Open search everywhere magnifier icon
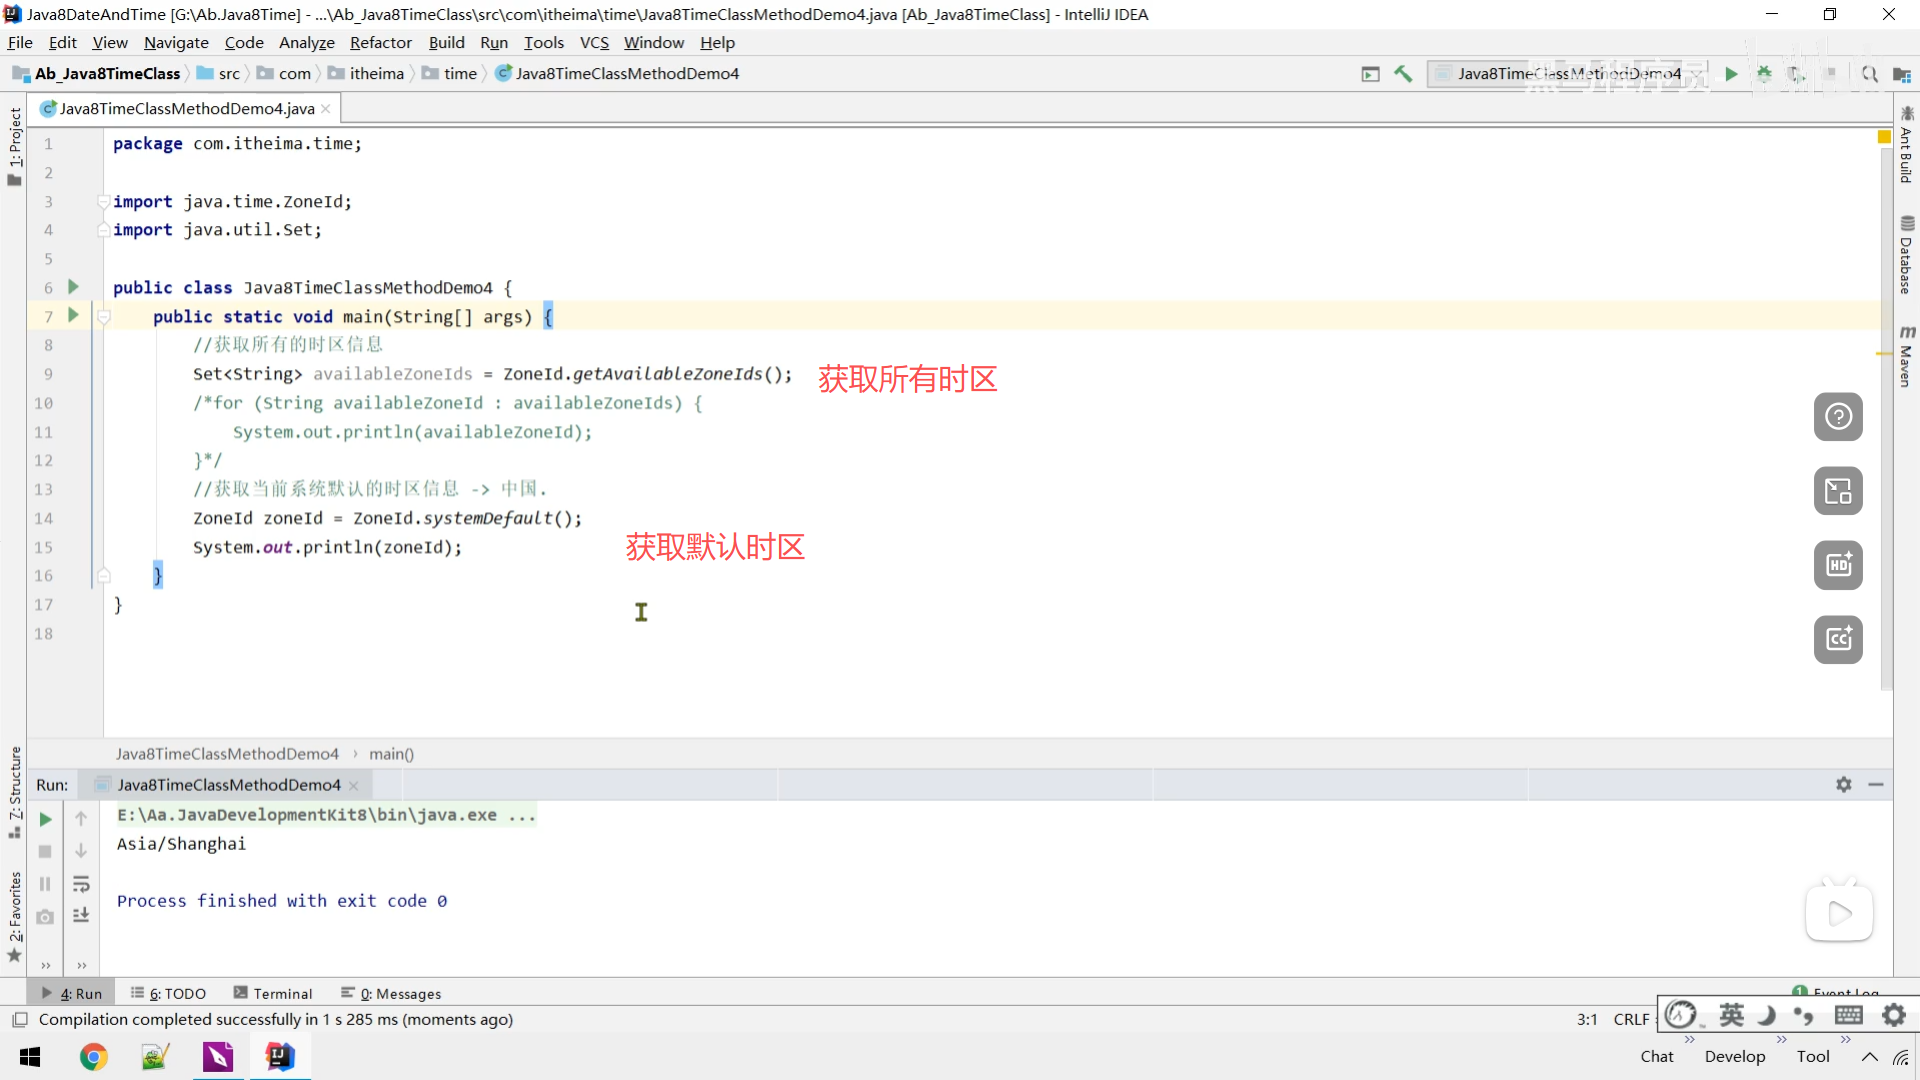 1869,74
